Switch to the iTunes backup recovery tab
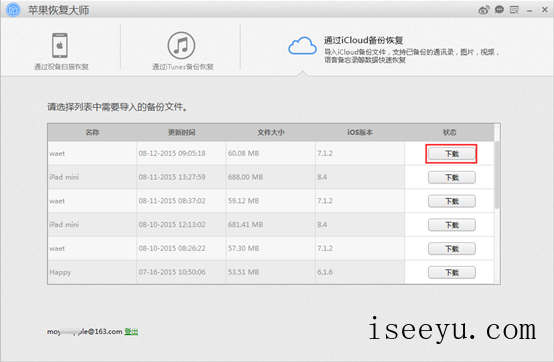Screen dimensions: 554x362 pos(182,51)
